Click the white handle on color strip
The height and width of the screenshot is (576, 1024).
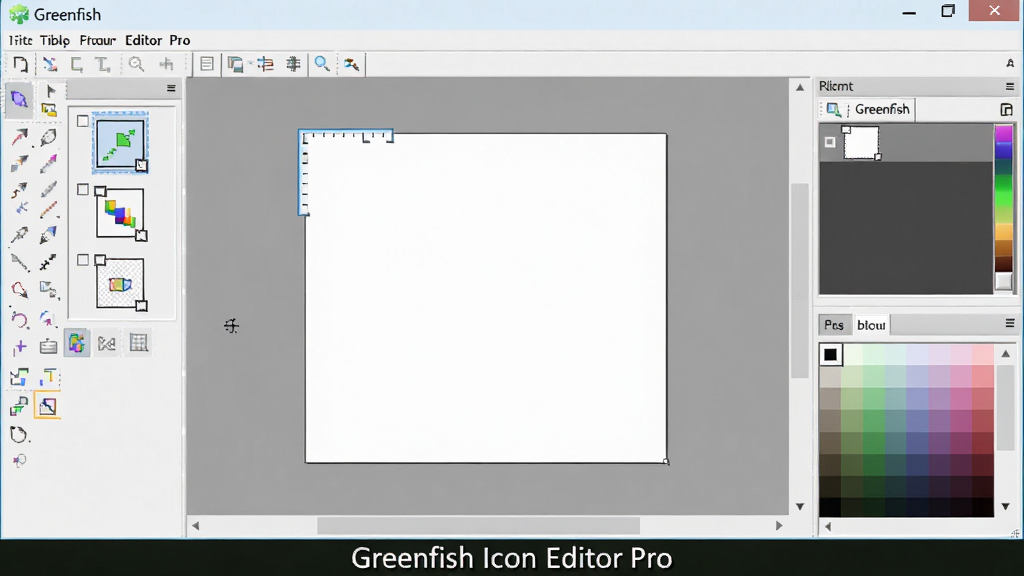[x=1004, y=281]
